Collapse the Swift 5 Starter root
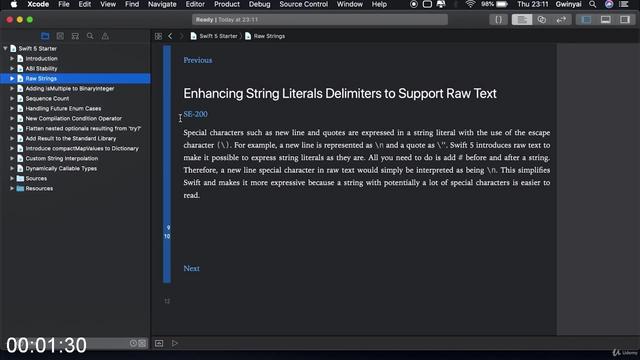The height and width of the screenshot is (360, 640). (5, 49)
